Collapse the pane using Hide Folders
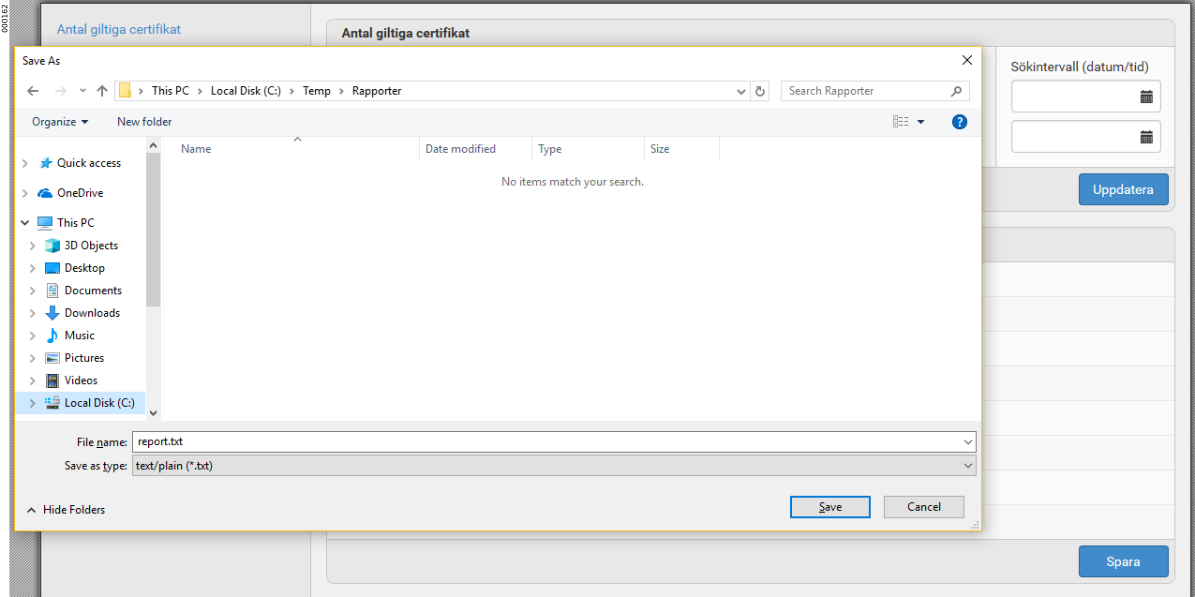 tap(66, 510)
